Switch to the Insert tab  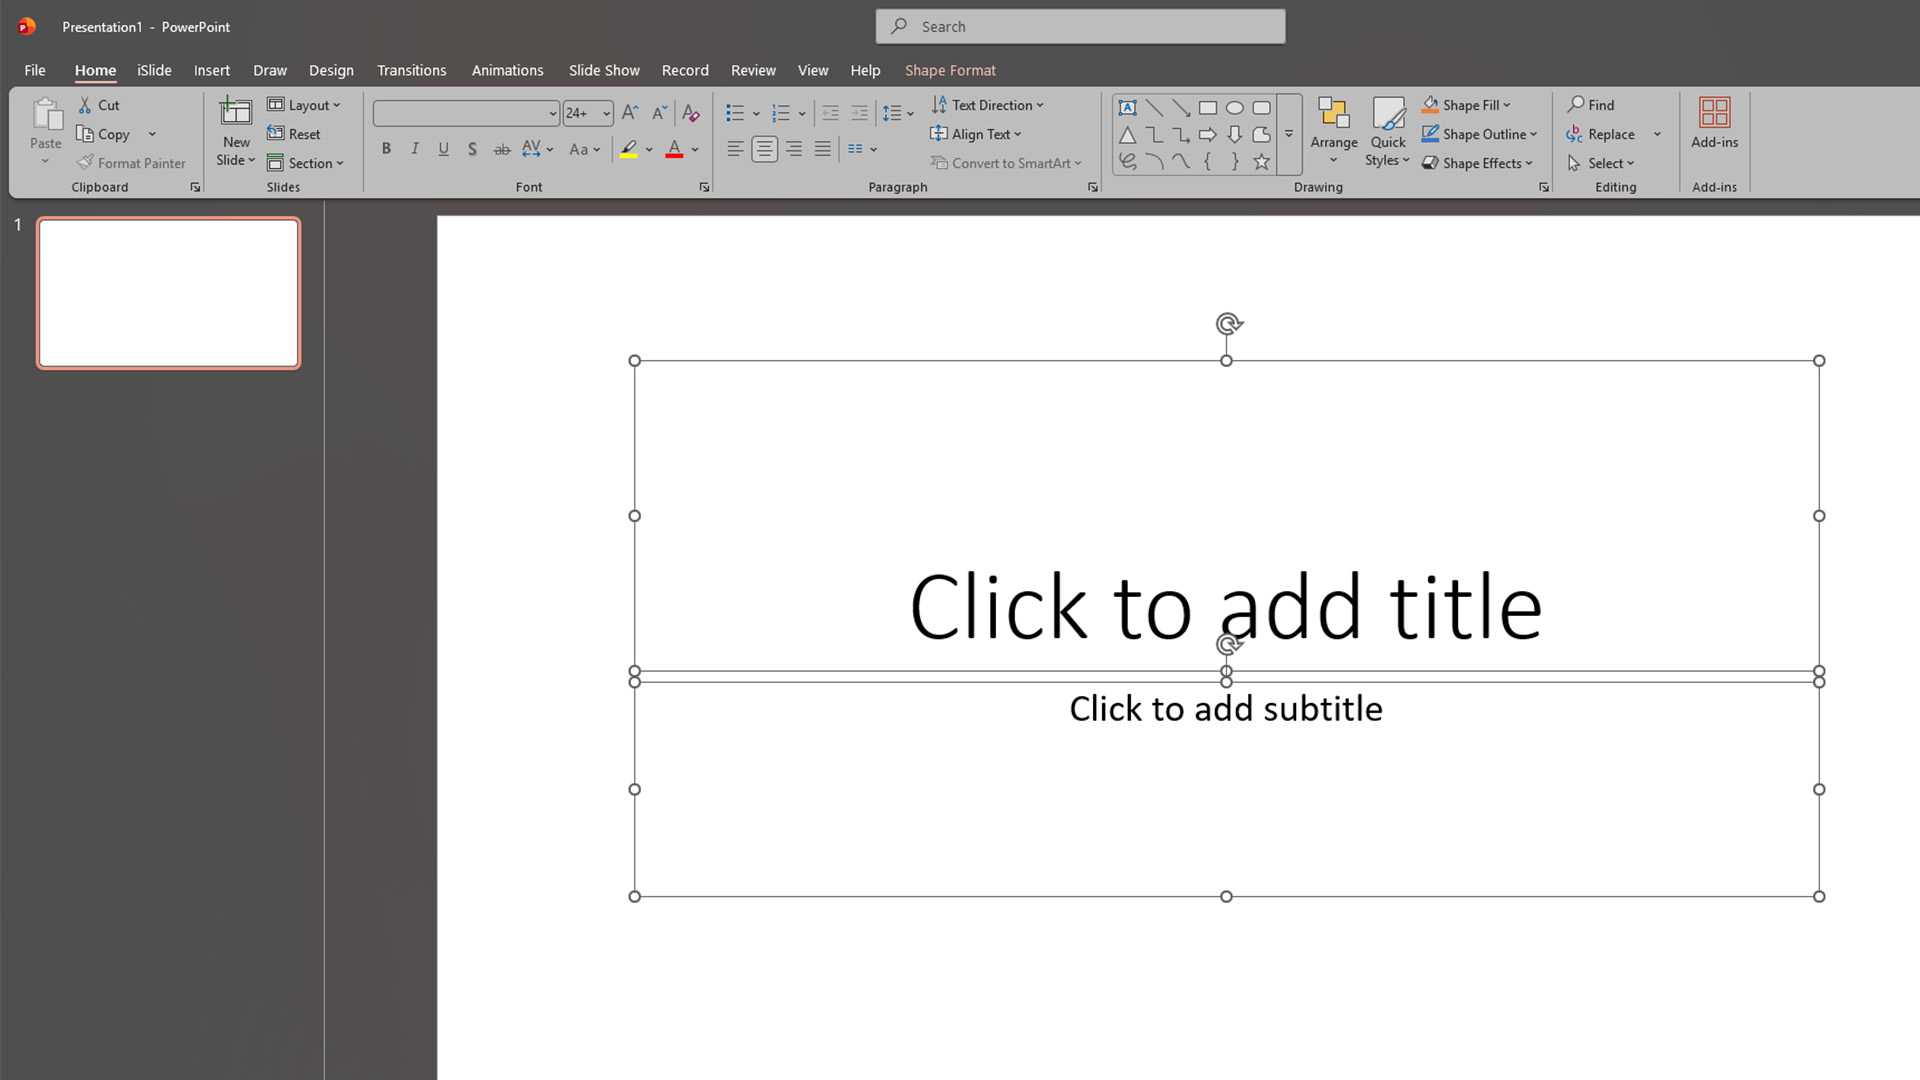click(211, 70)
